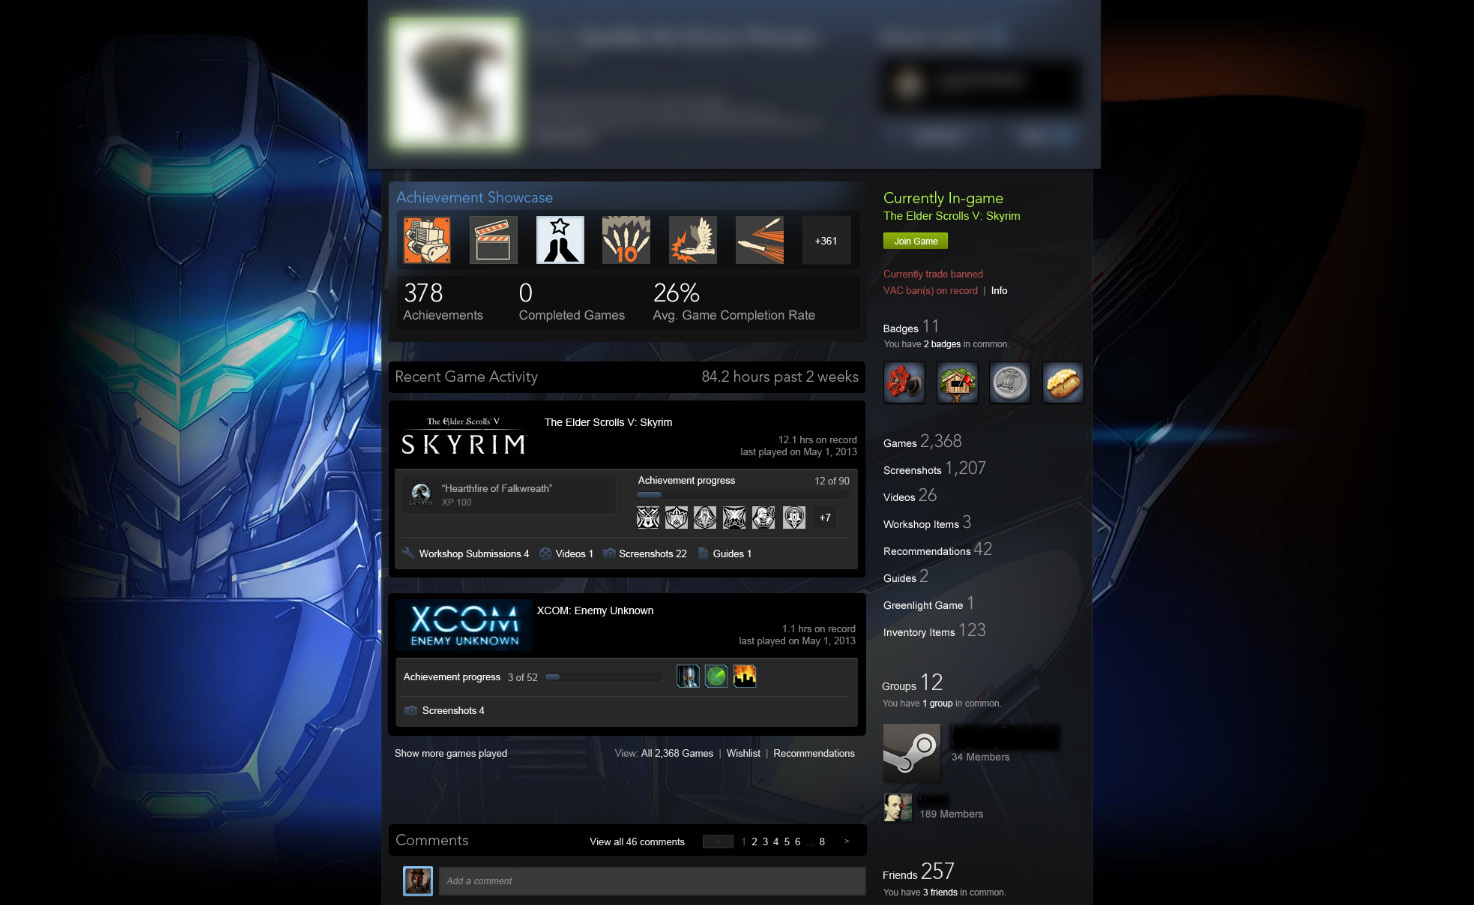Open Greenlight Game 1 in sidebar
Image resolution: width=1474 pixels, height=905 pixels.
[x=929, y=603]
